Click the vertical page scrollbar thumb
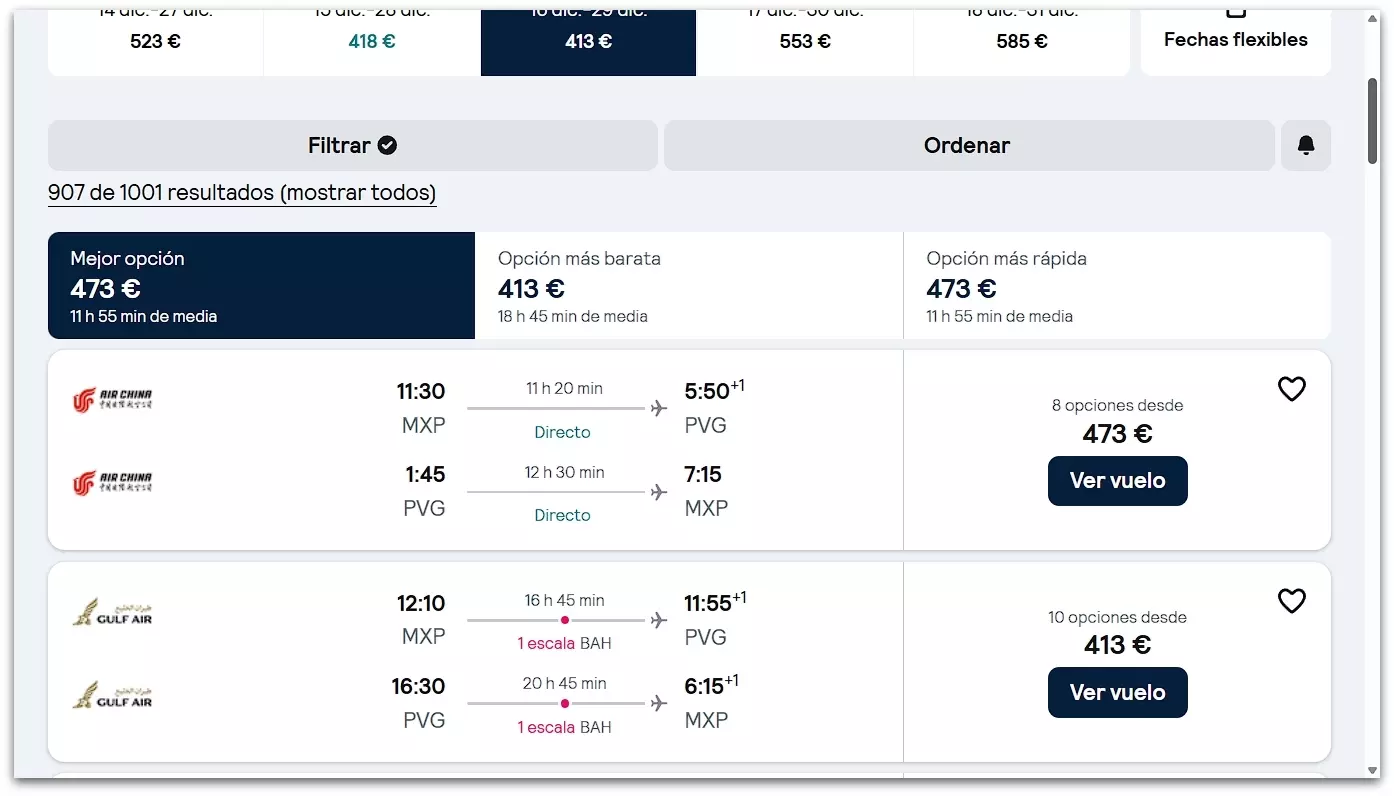This screenshot has height=796, width=1394. pyautogui.click(x=1373, y=120)
